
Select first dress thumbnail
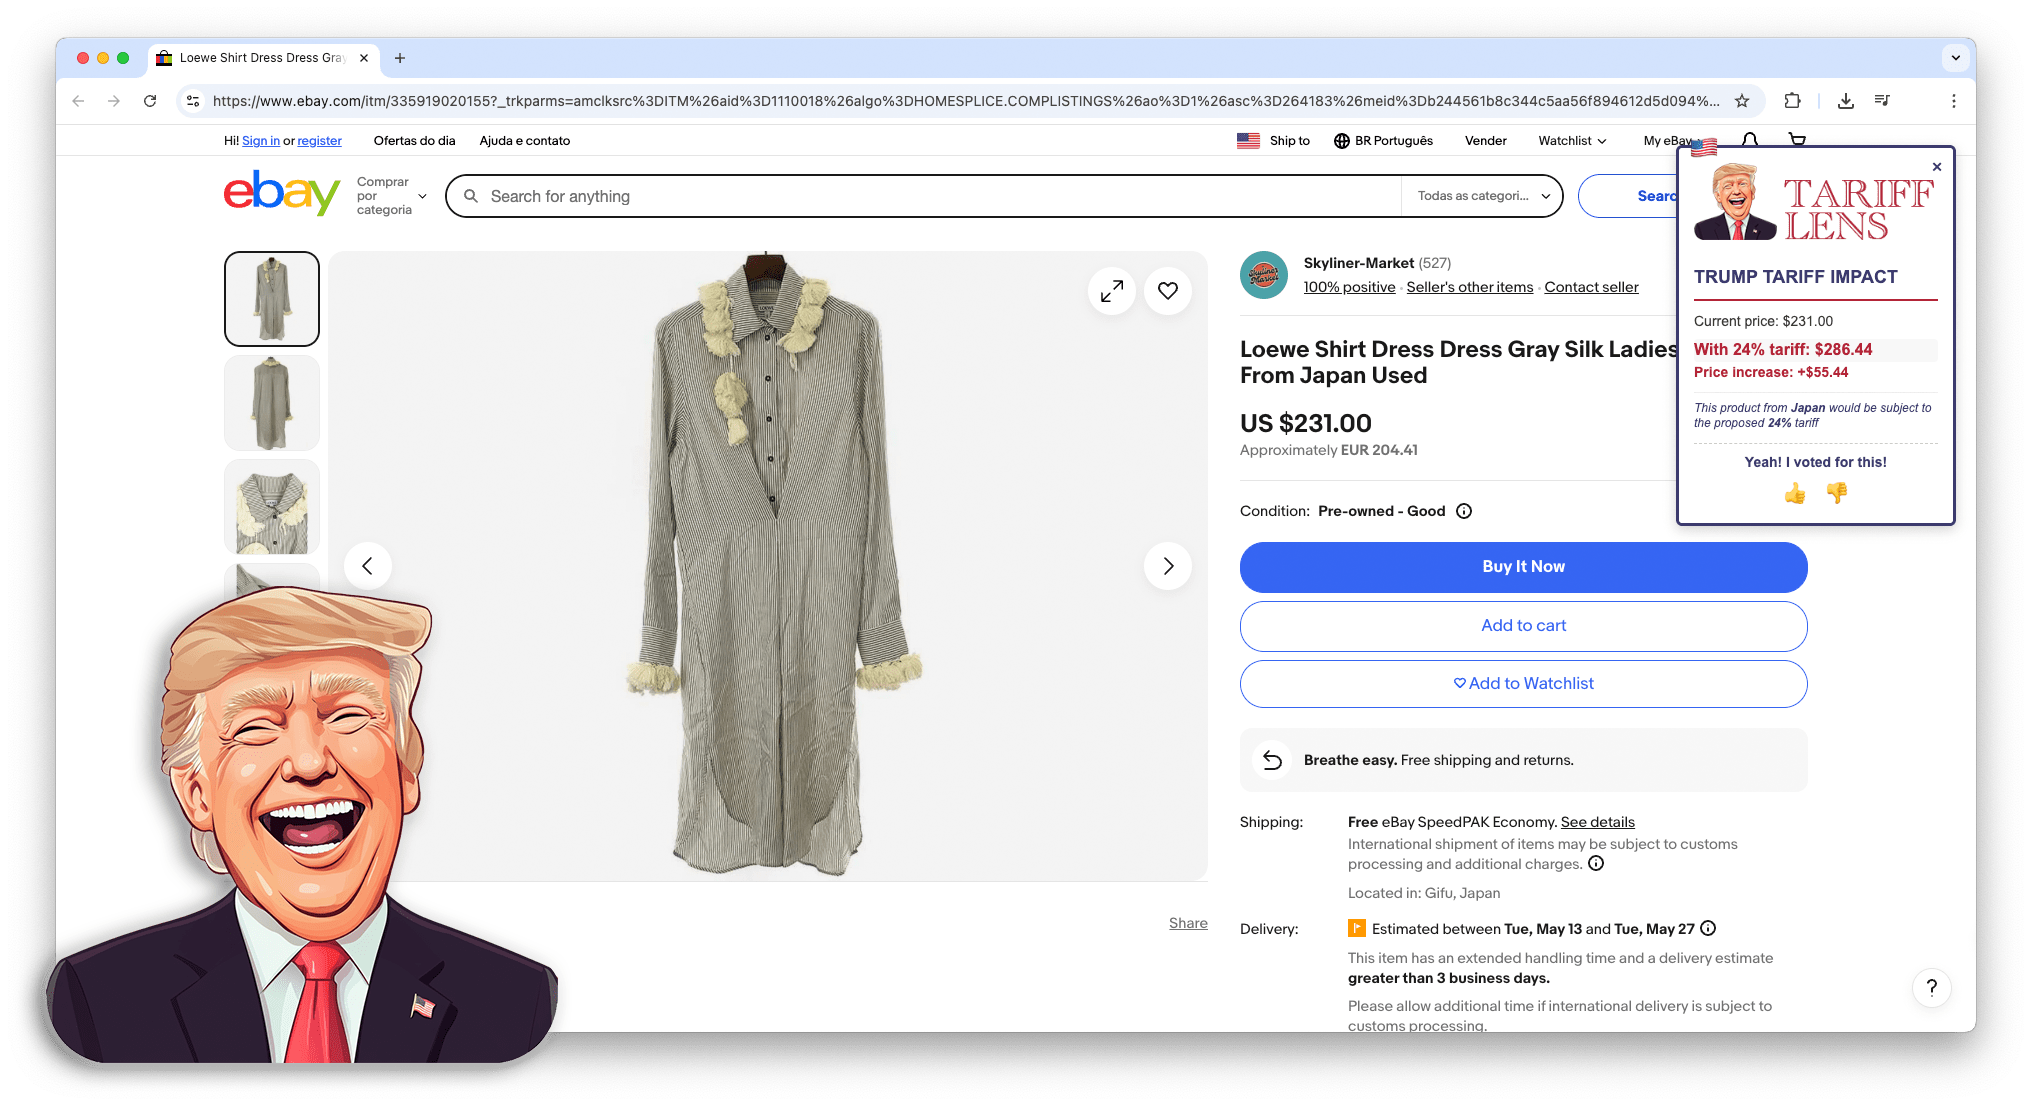point(272,299)
